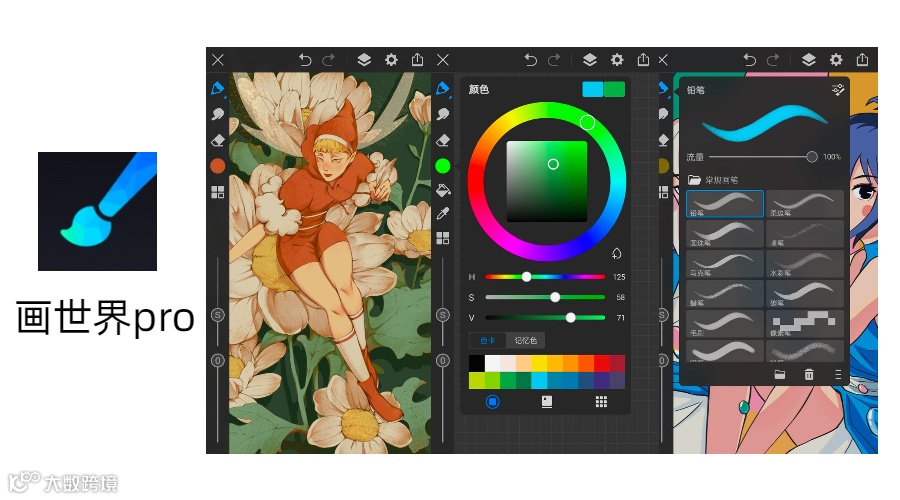Click opacity 0 knob beside 颜色 panel

(443, 361)
